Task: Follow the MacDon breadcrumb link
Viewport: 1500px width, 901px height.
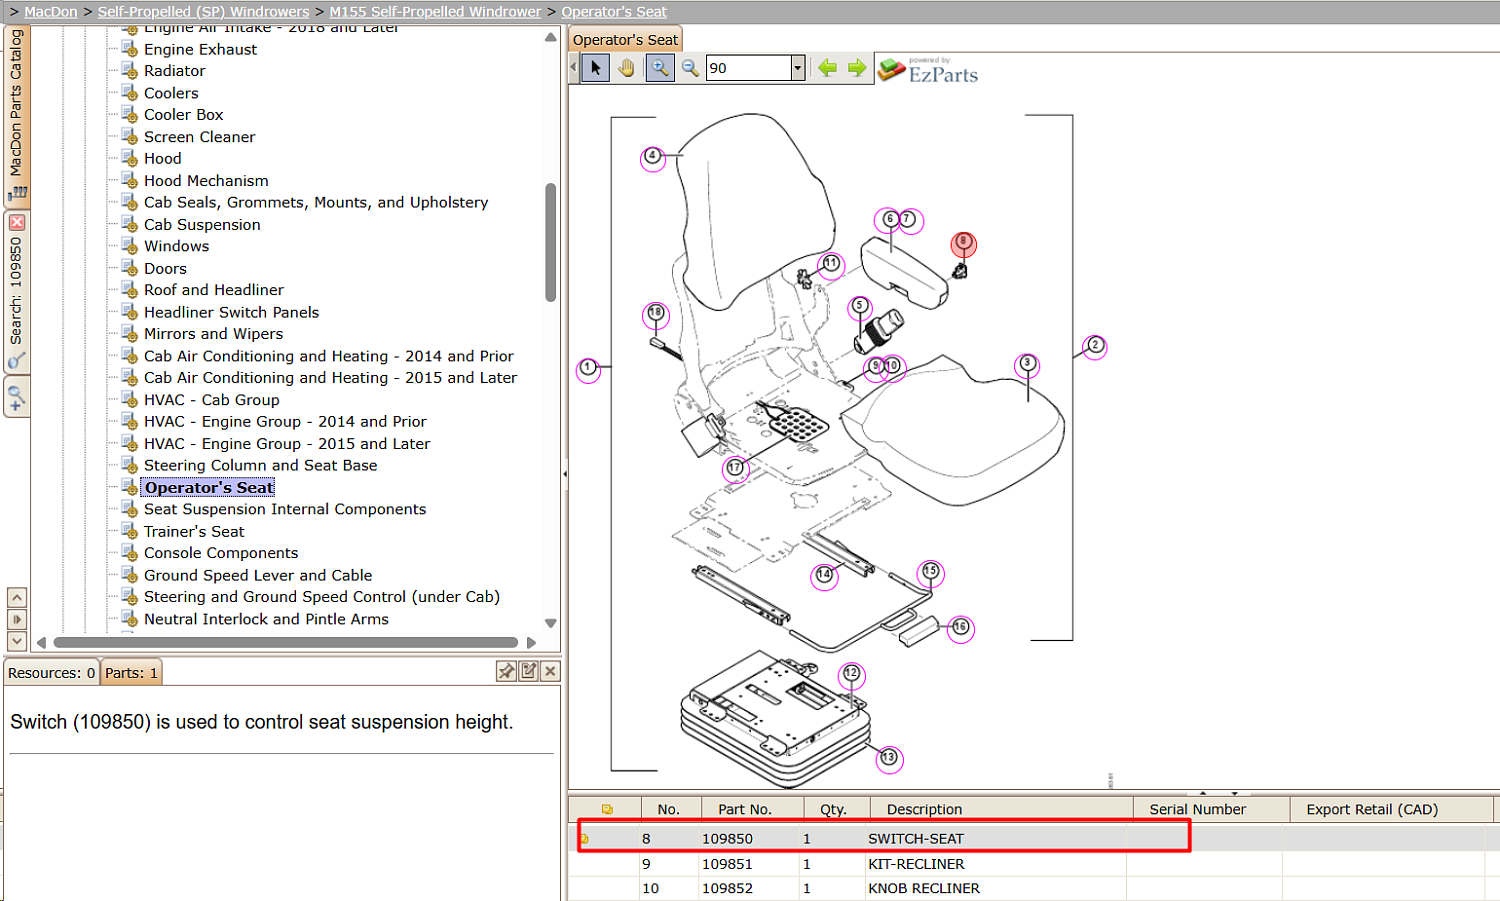Action: coord(51,12)
